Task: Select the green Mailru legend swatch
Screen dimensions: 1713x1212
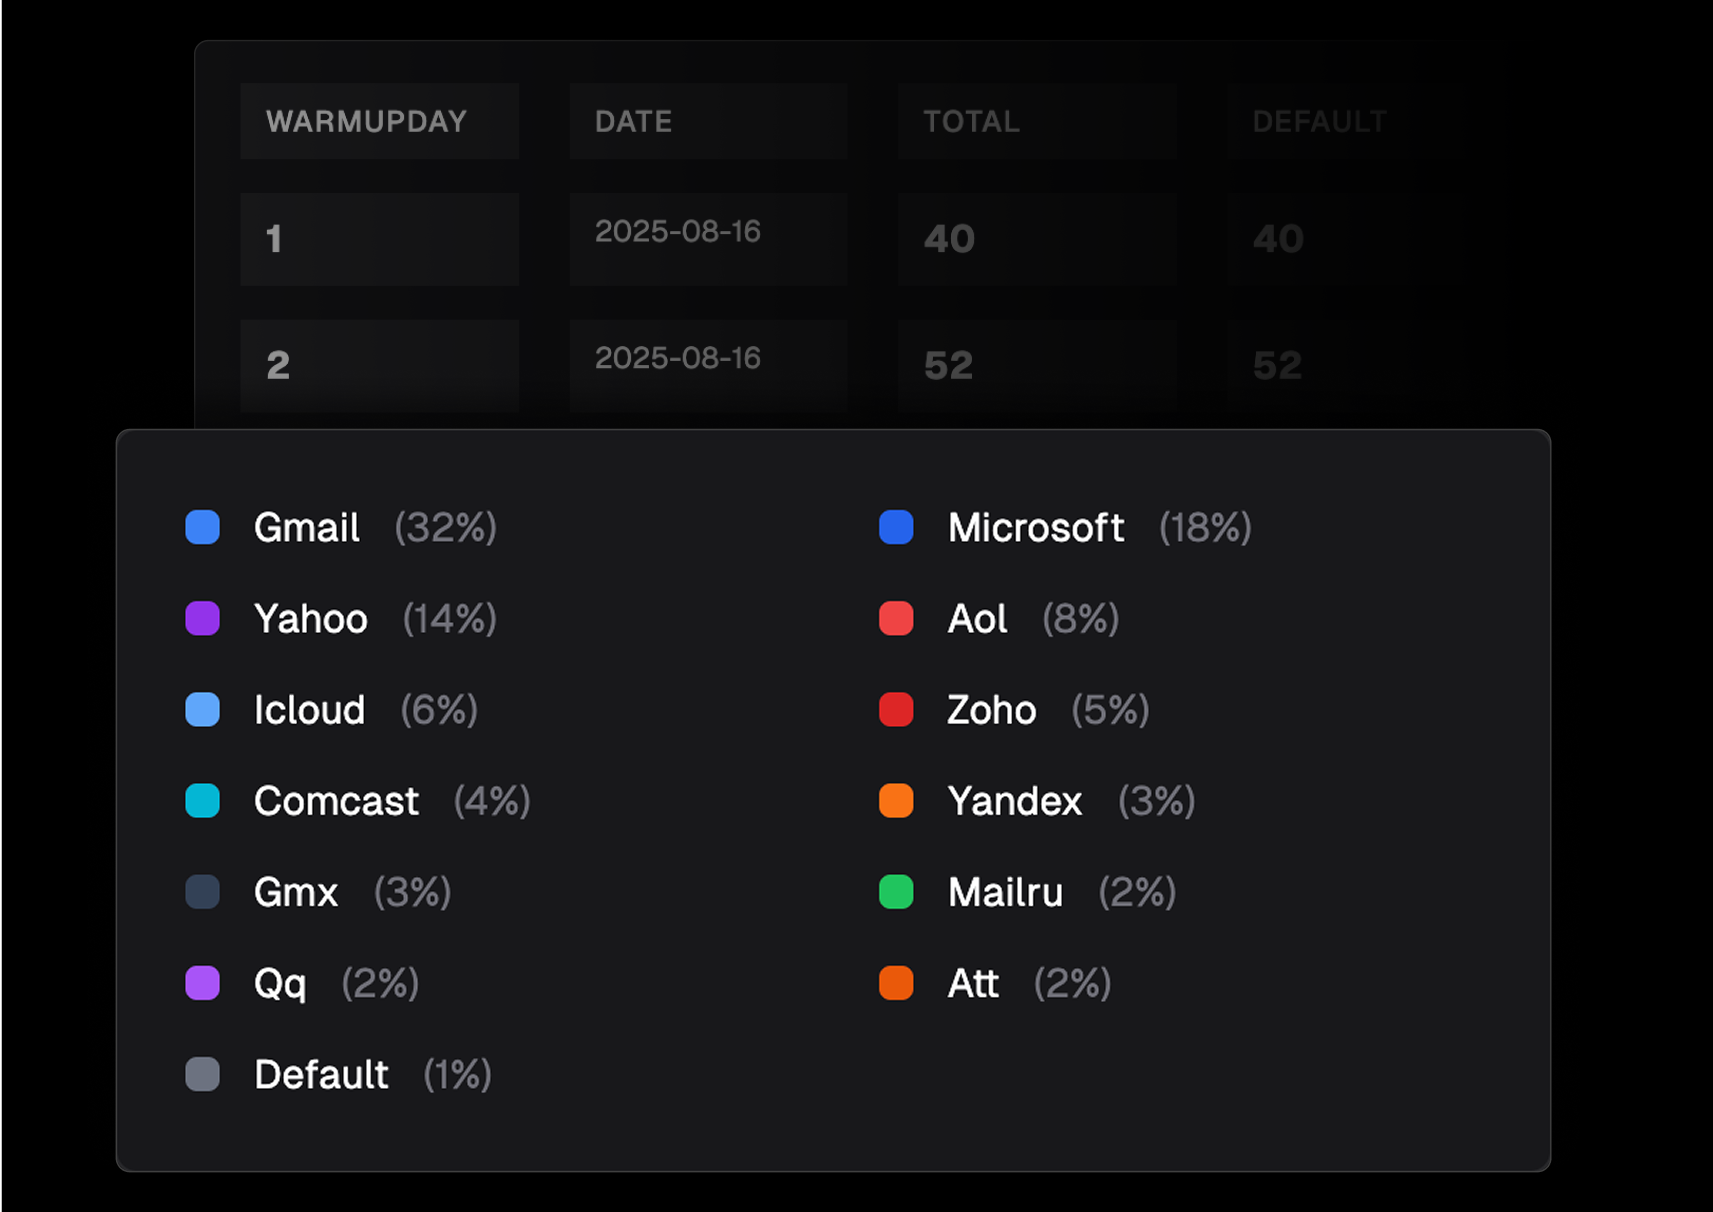Action: click(x=896, y=891)
